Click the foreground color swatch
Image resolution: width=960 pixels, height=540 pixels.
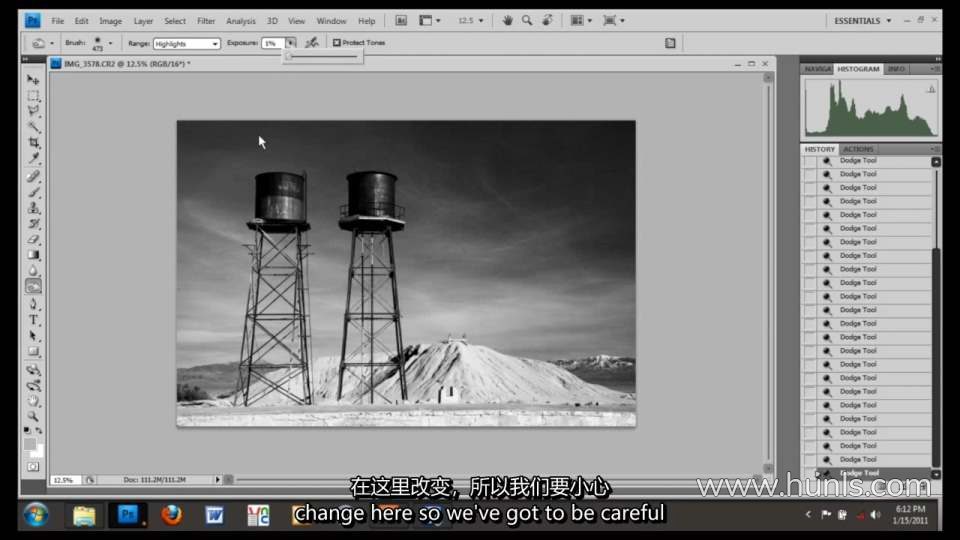(x=30, y=444)
